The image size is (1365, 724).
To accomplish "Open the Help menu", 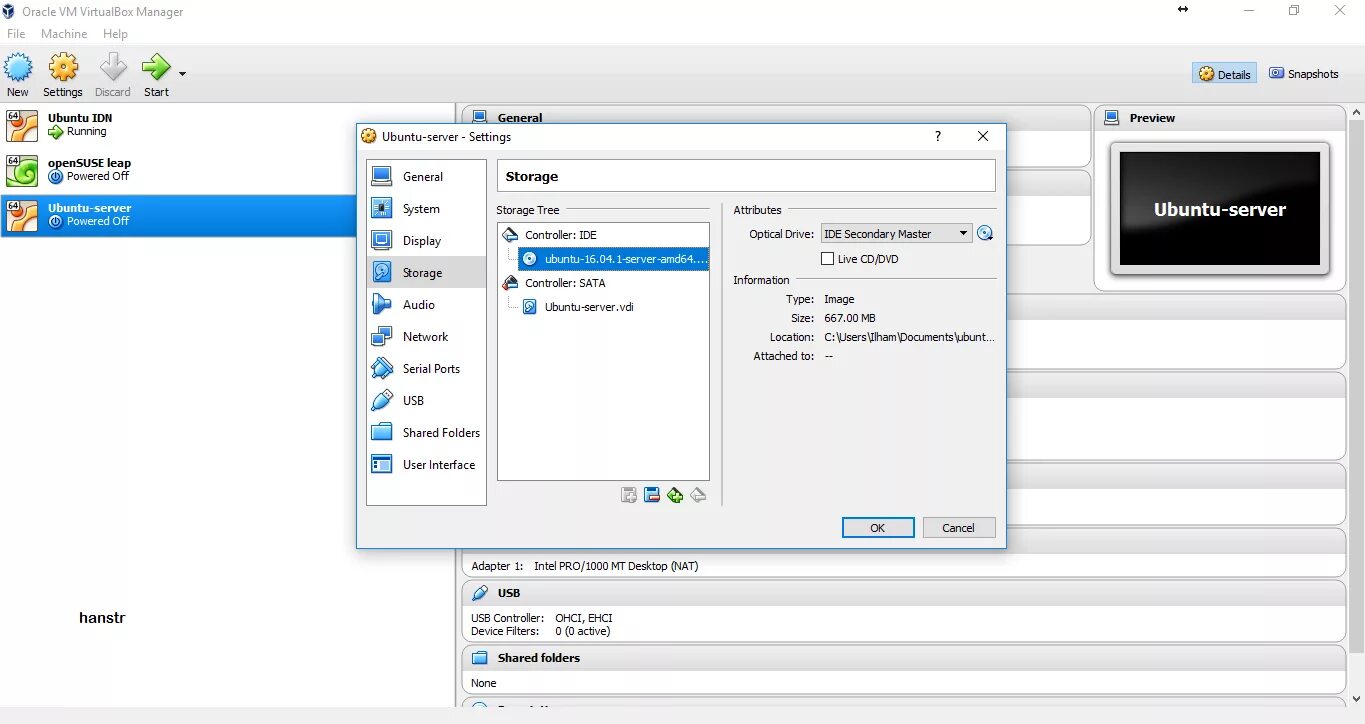I will pos(115,34).
